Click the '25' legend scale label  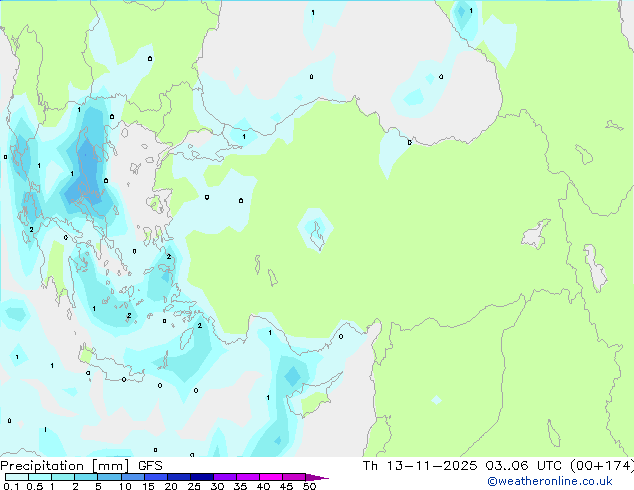[x=194, y=486]
